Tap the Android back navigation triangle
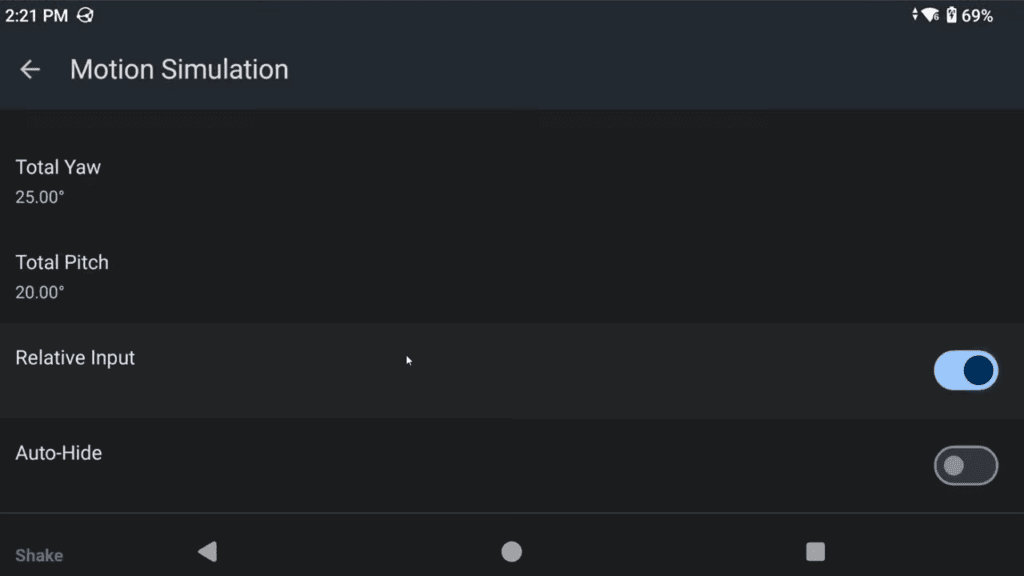 tap(208, 552)
